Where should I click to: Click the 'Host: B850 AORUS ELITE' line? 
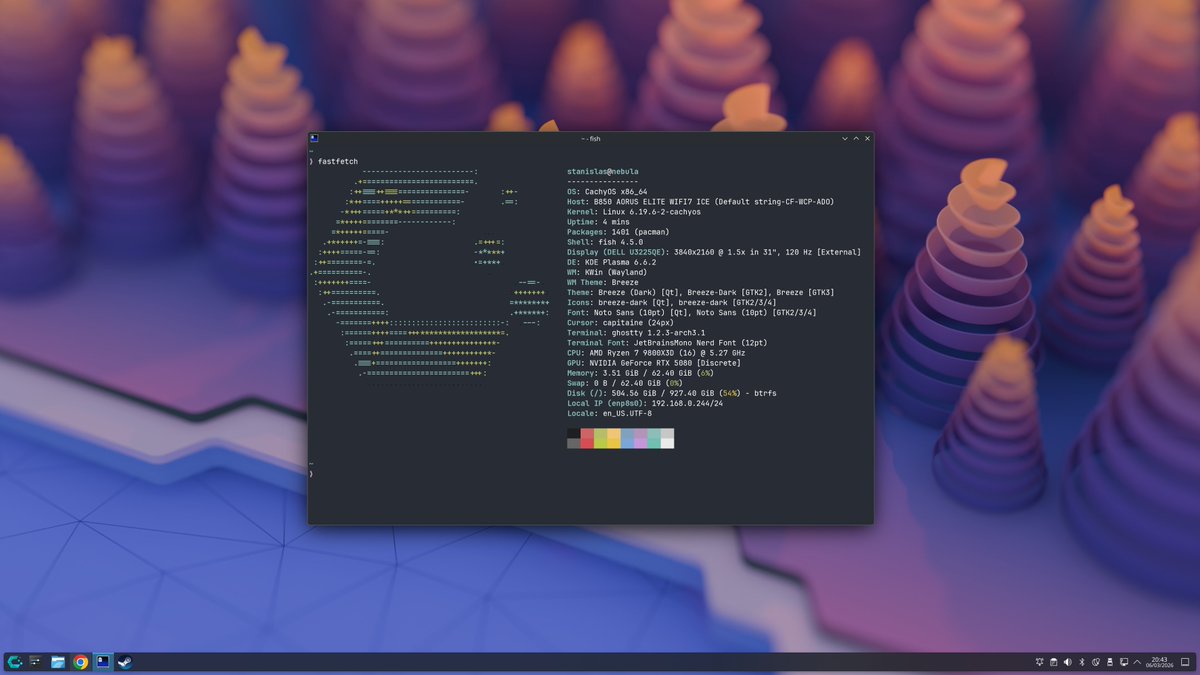pyautogui.click(x=700, y=201)
